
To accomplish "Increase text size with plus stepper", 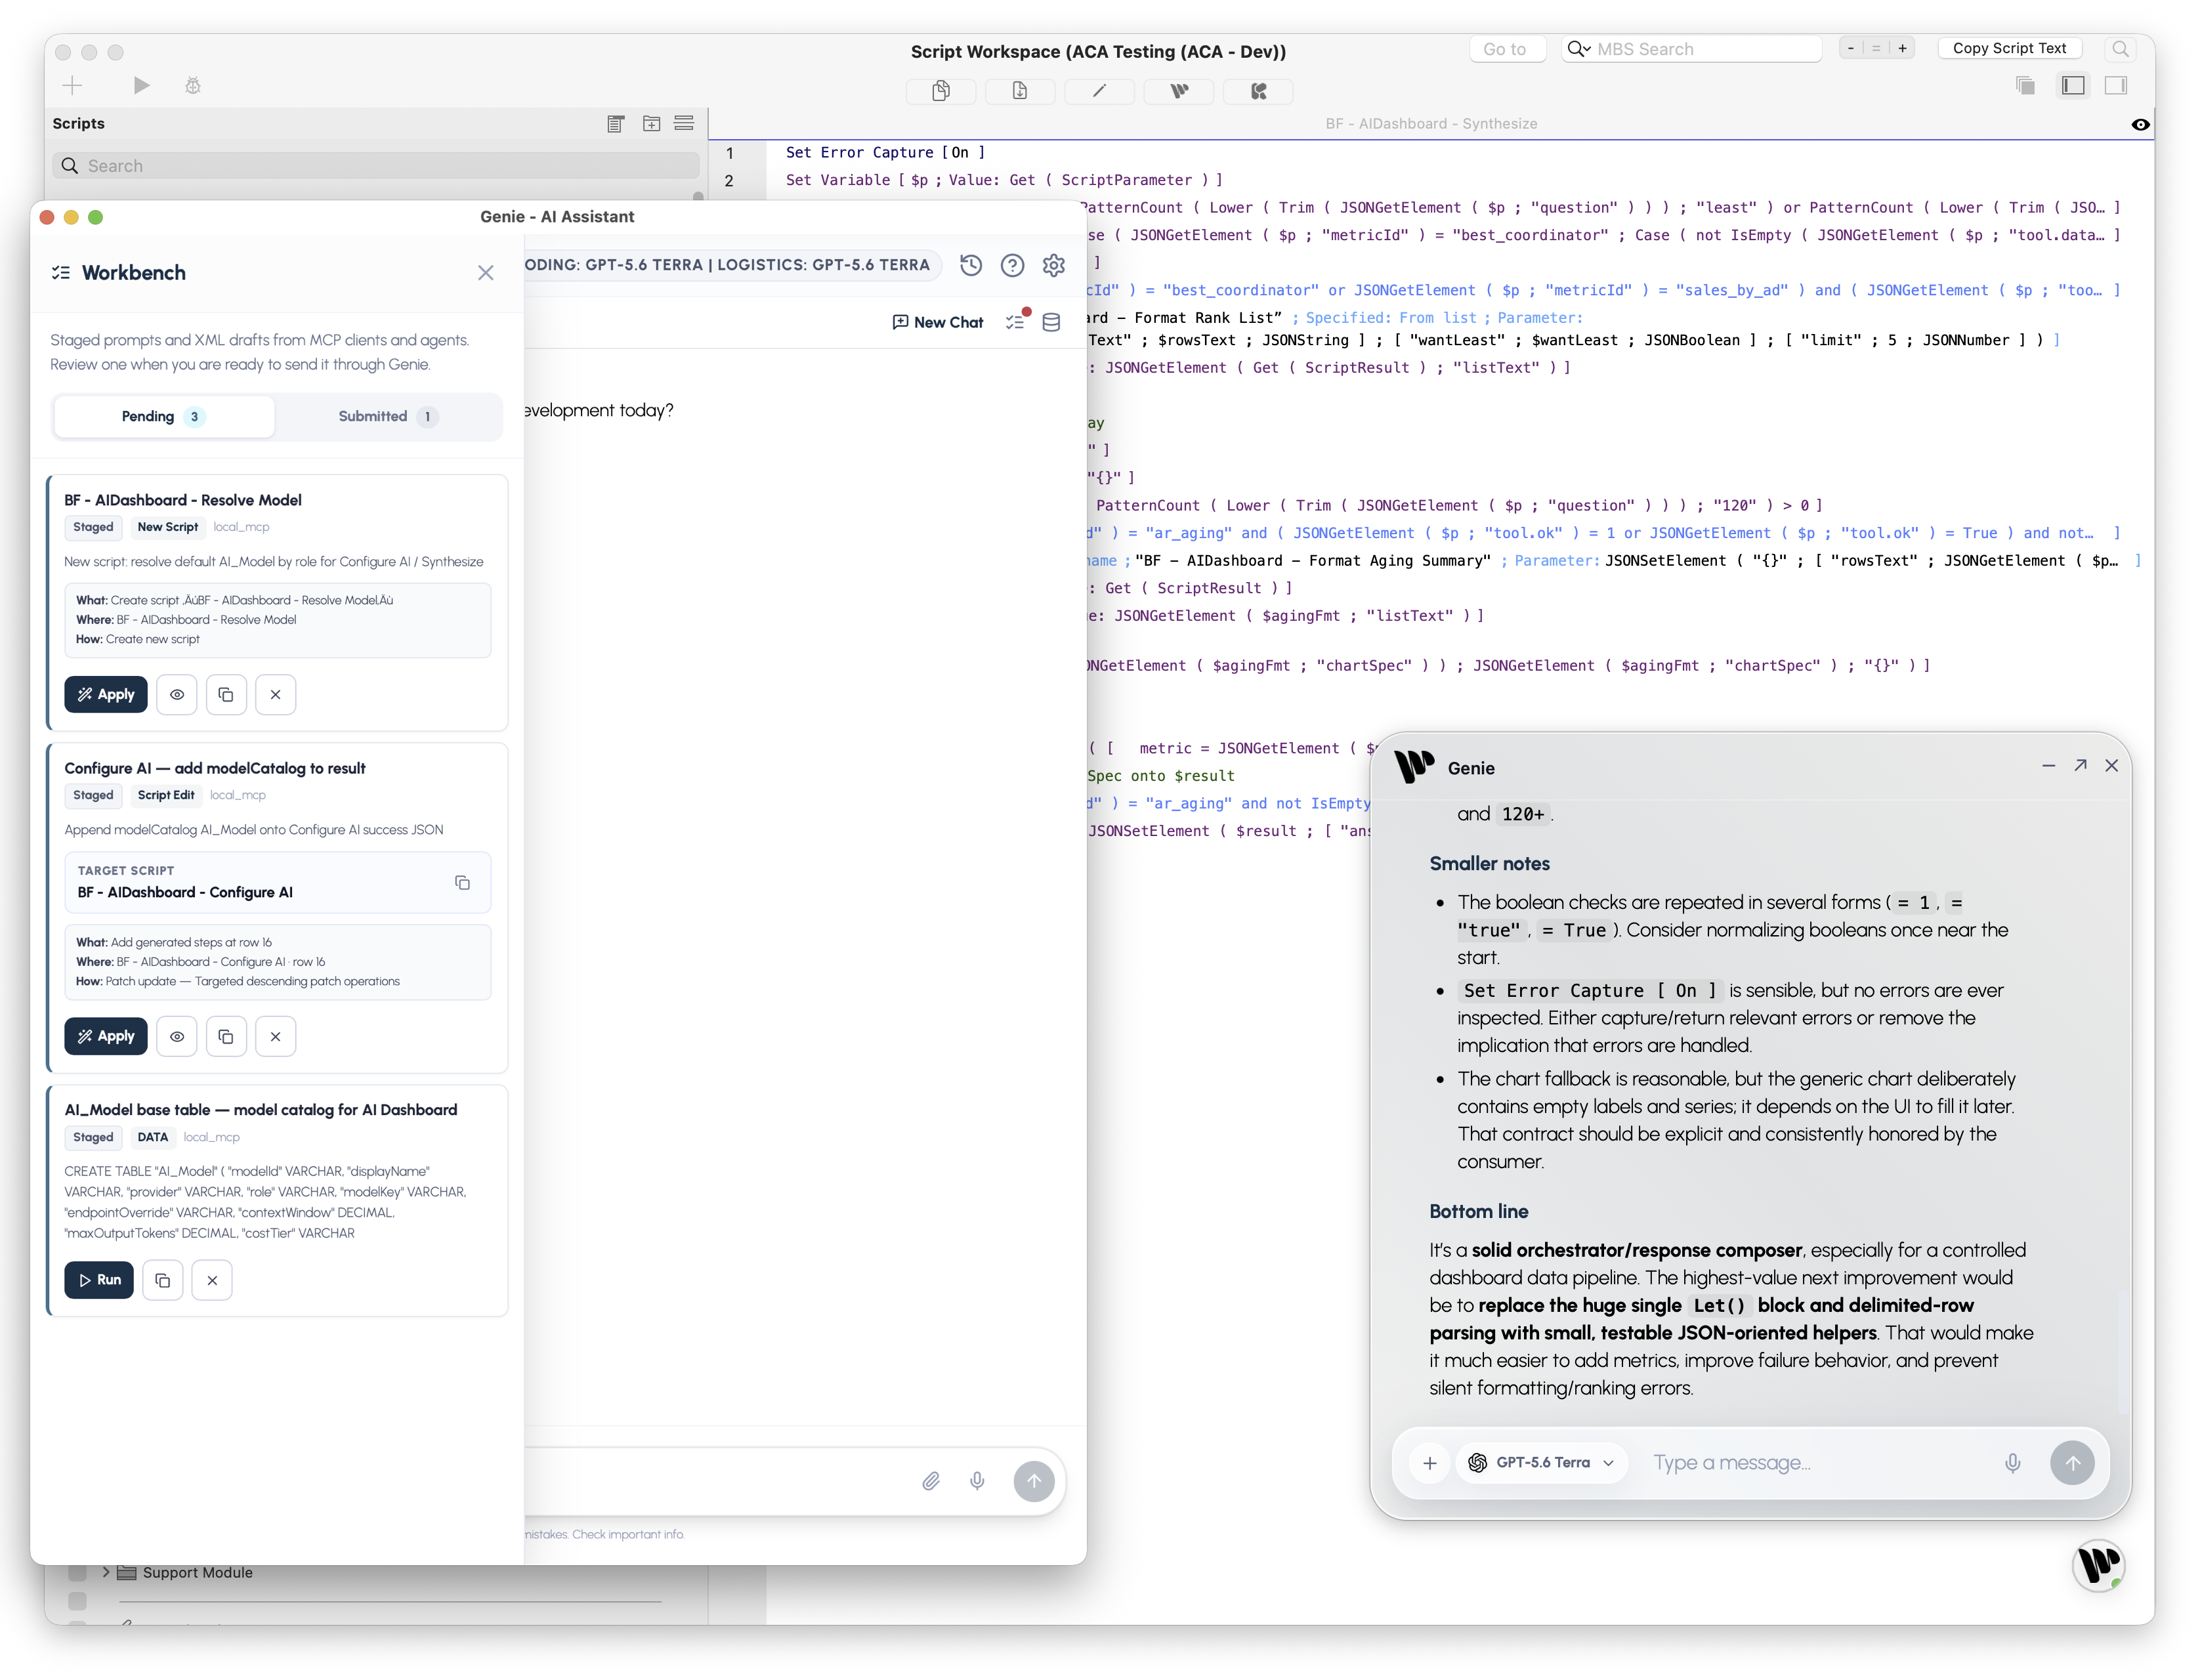I will (x=1902, y=48).
